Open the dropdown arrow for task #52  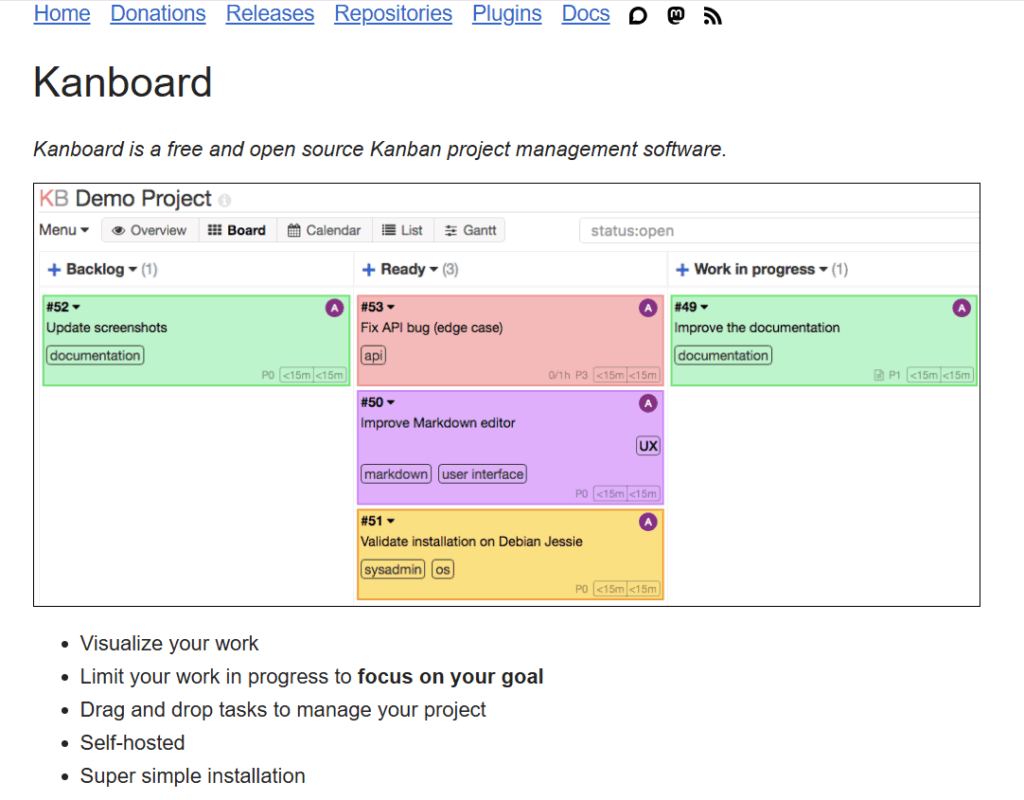click(77, 307)
